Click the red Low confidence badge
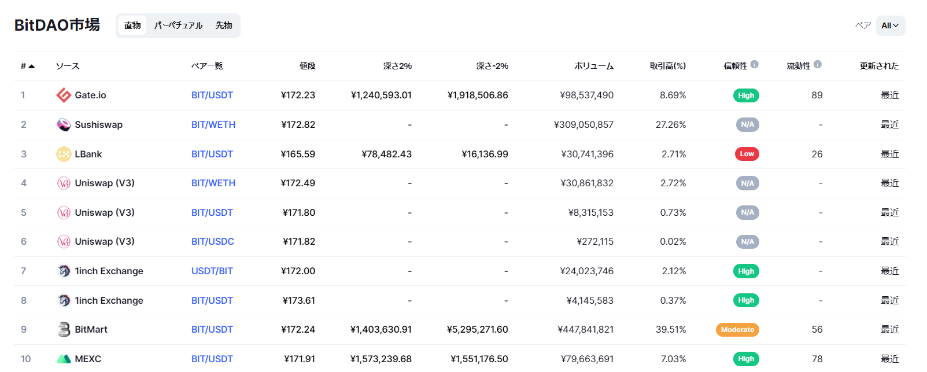The width and height of the screenshot is (927, 372). 747,154
